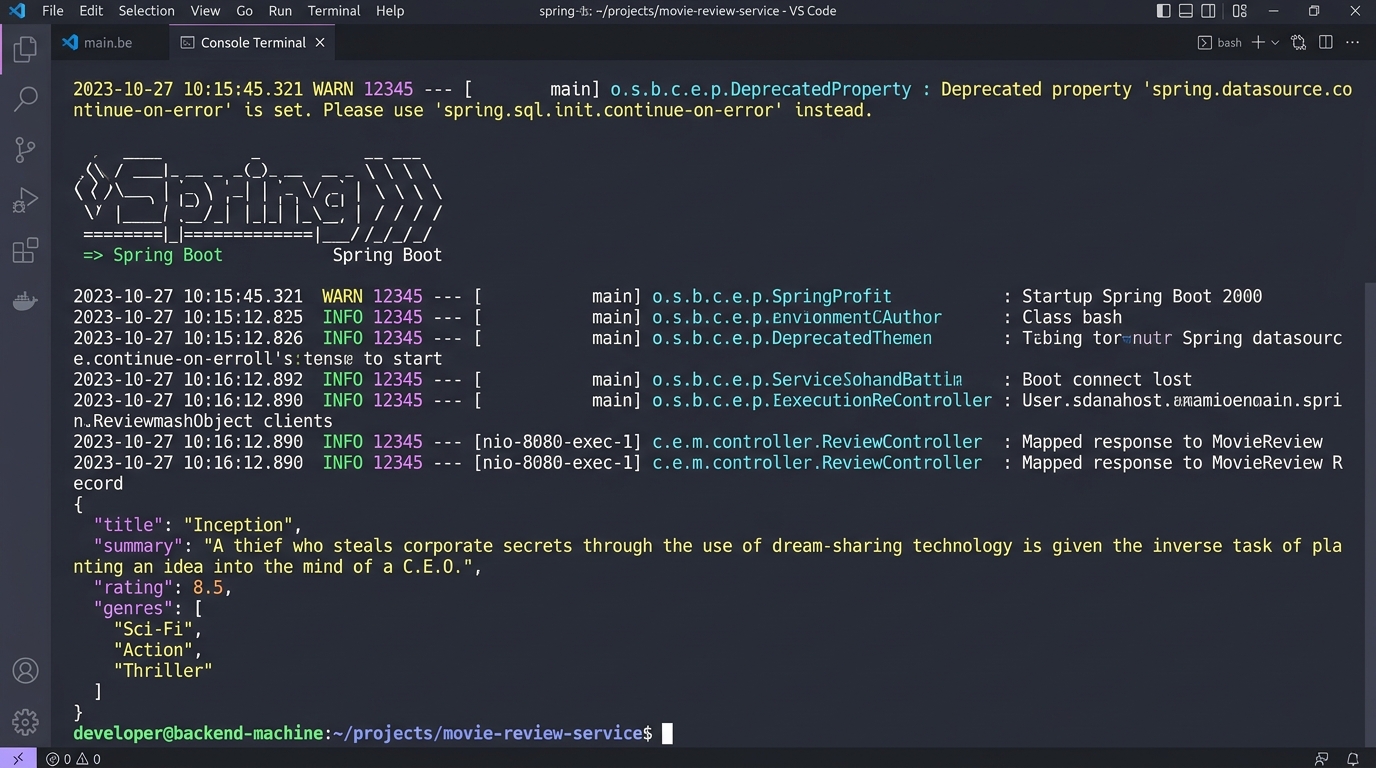Click the 'o.s.b.c.e.p.ServiceSohandBattim' logger name

click(806, 379)
